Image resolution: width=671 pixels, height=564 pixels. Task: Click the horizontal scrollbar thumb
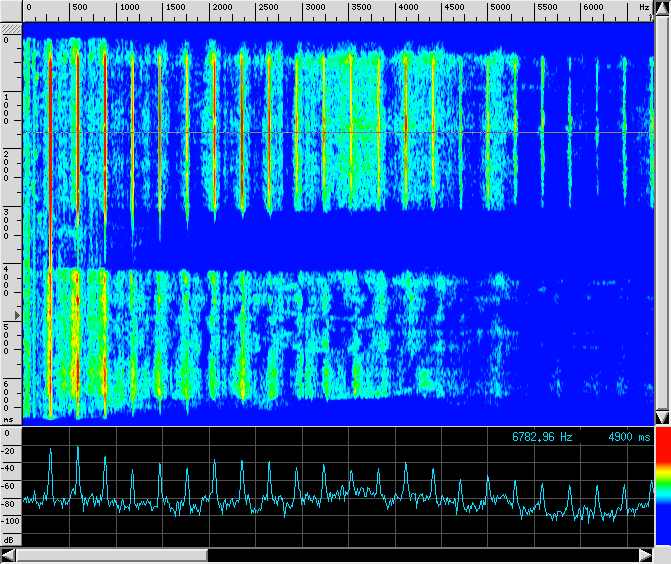tap(110, 555)
